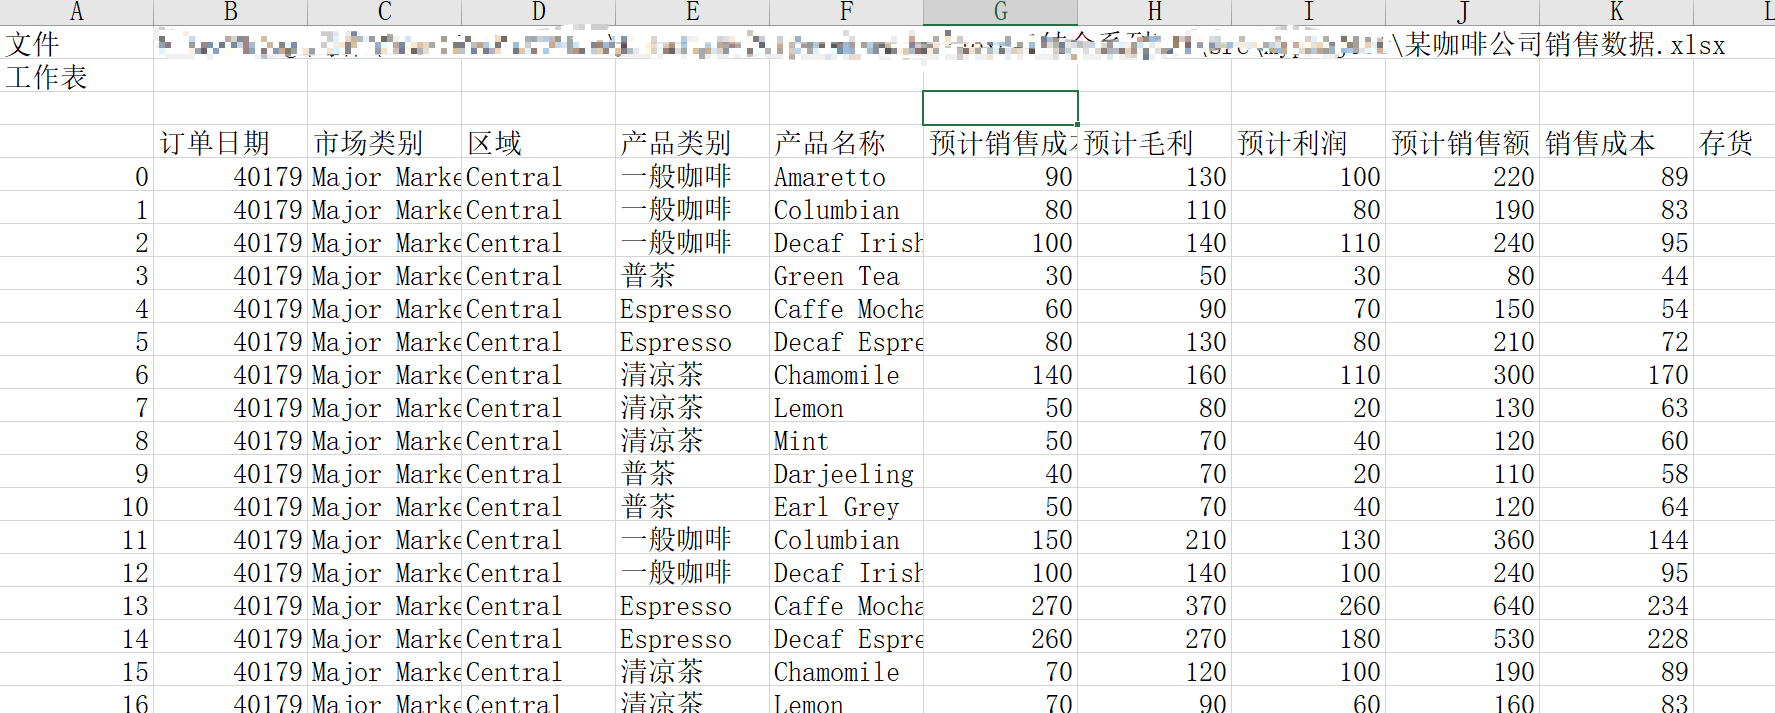
Task: Select the 文件 label cell
Action: click(77, 44)
